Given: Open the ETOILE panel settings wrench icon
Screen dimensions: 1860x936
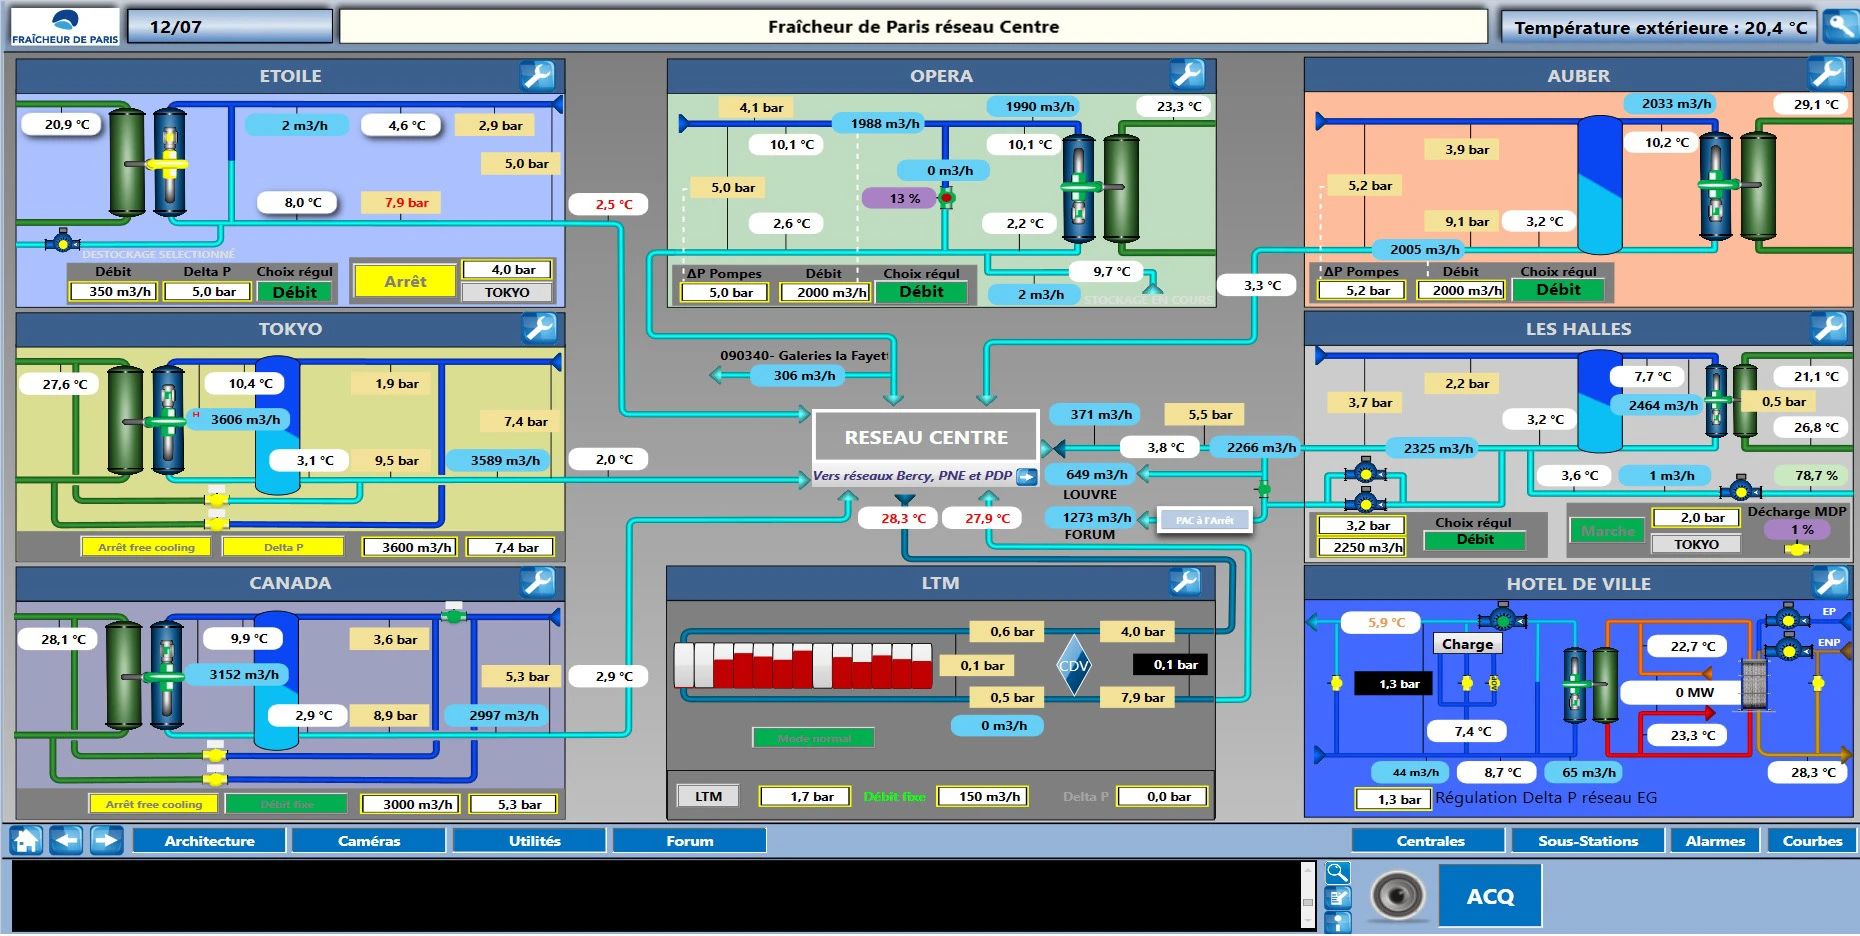Looking at the screenshot, I should click(539, 74).
